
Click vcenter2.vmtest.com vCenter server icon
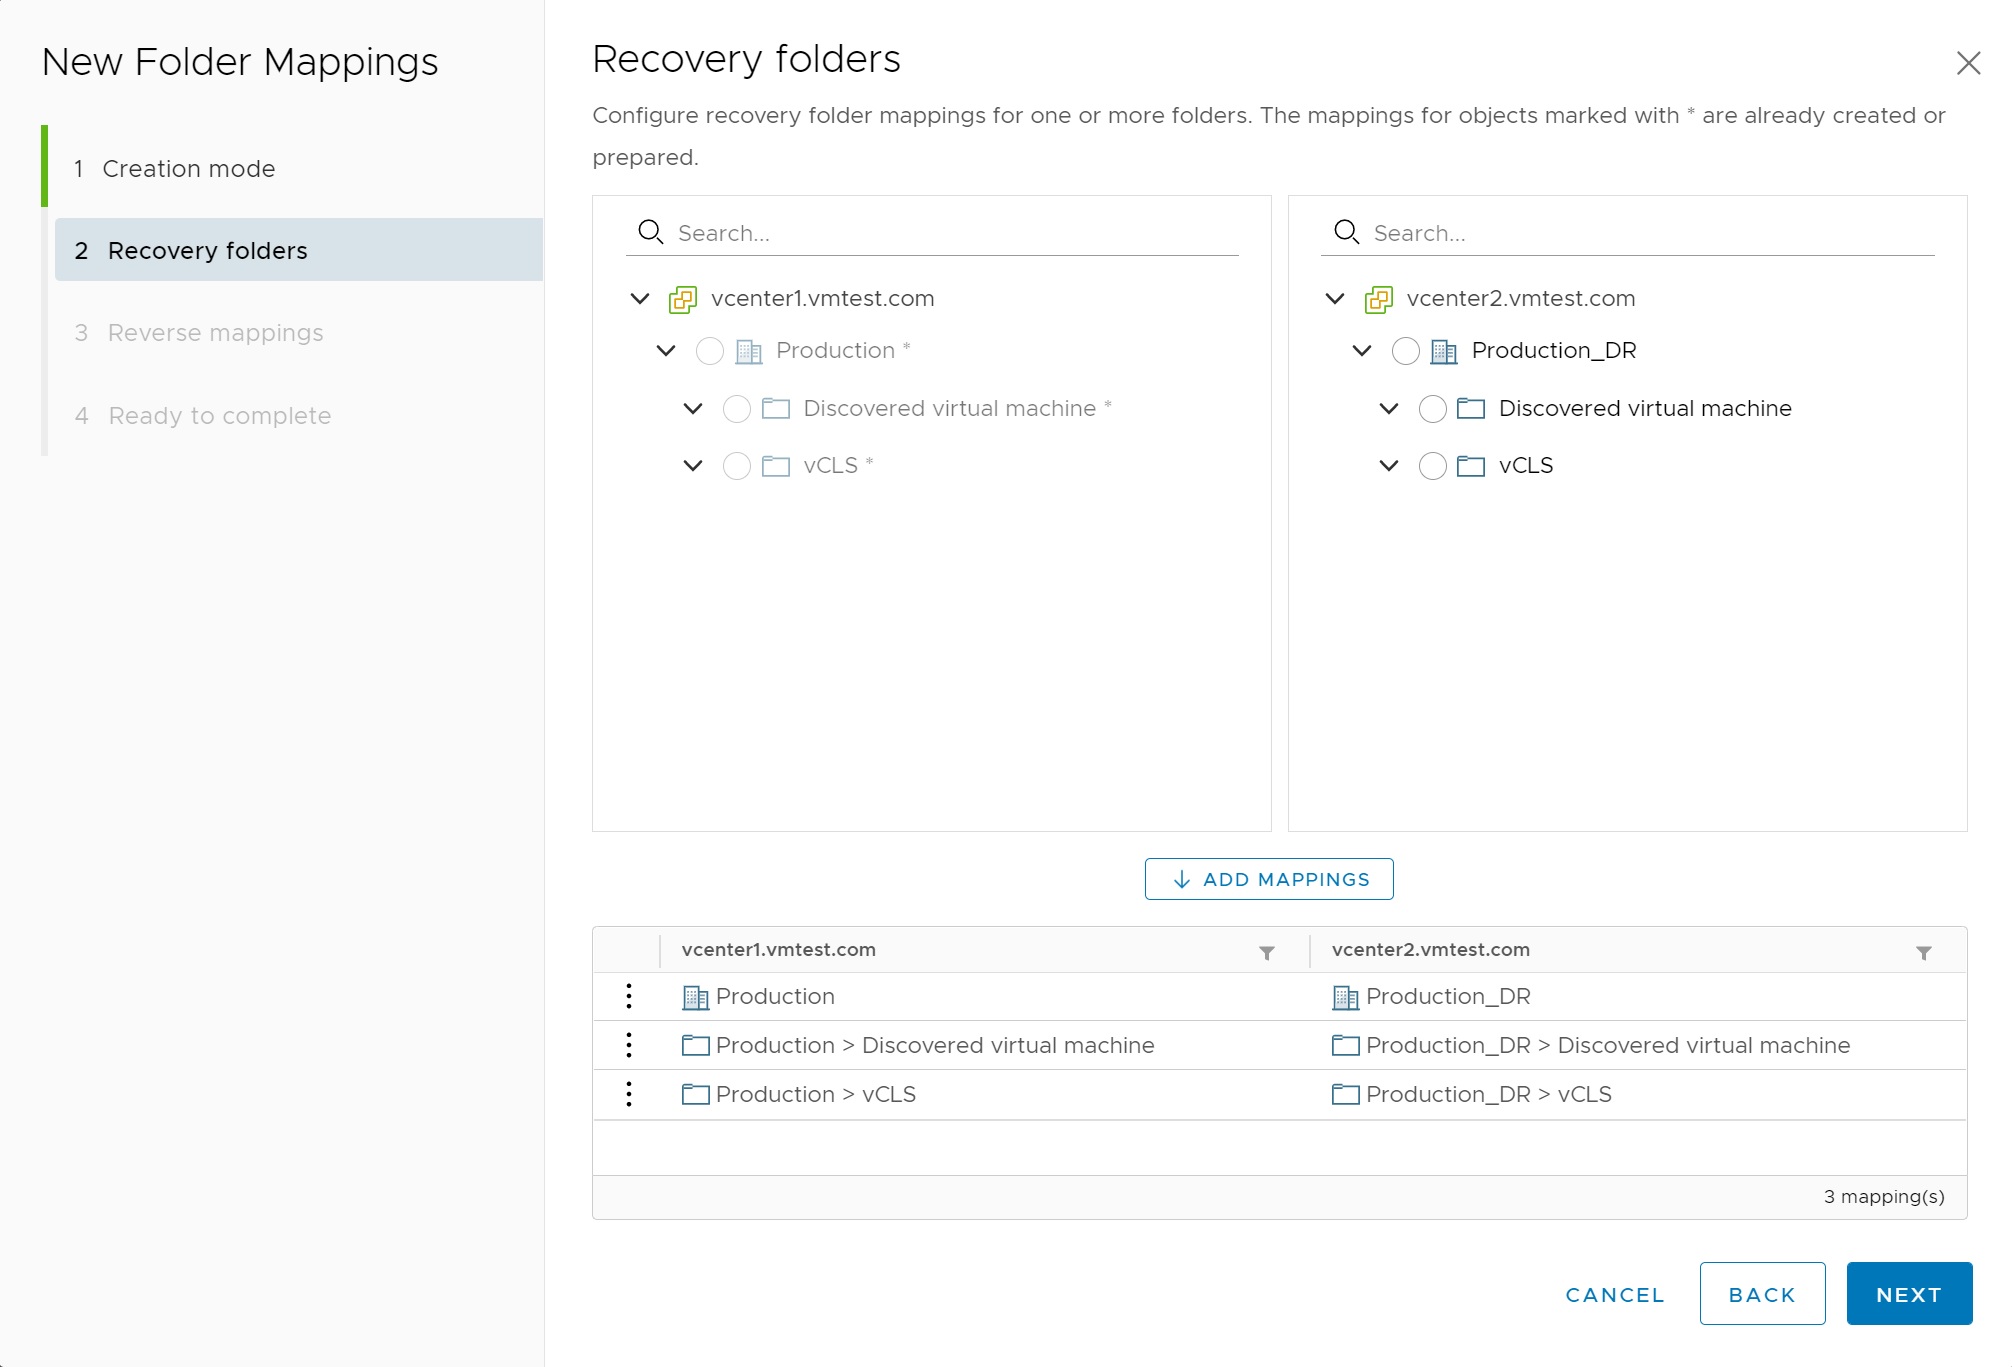(1378, 299)
